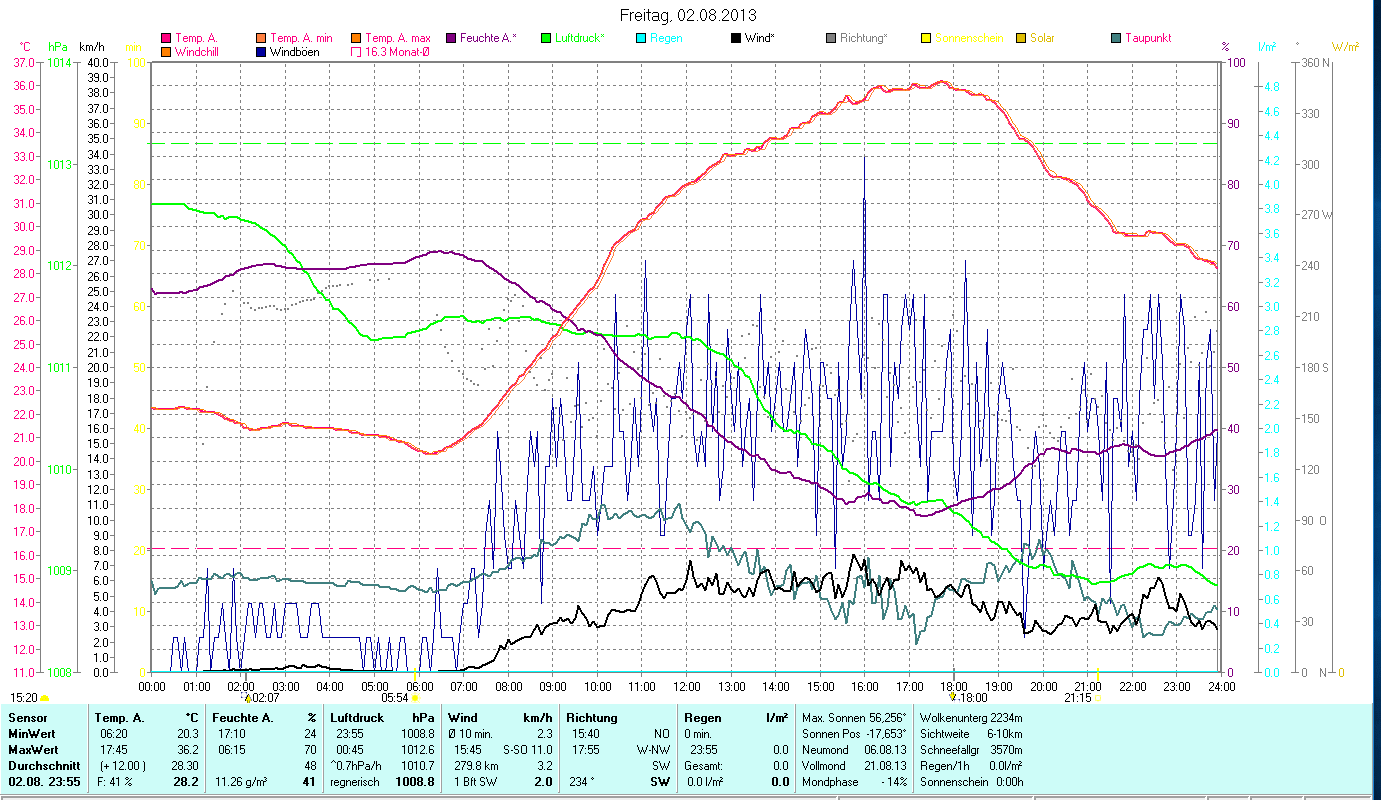Screen dimensions: 1381x800
Task: Click the '279.8 km' wind run value
Action: point(476,765)
